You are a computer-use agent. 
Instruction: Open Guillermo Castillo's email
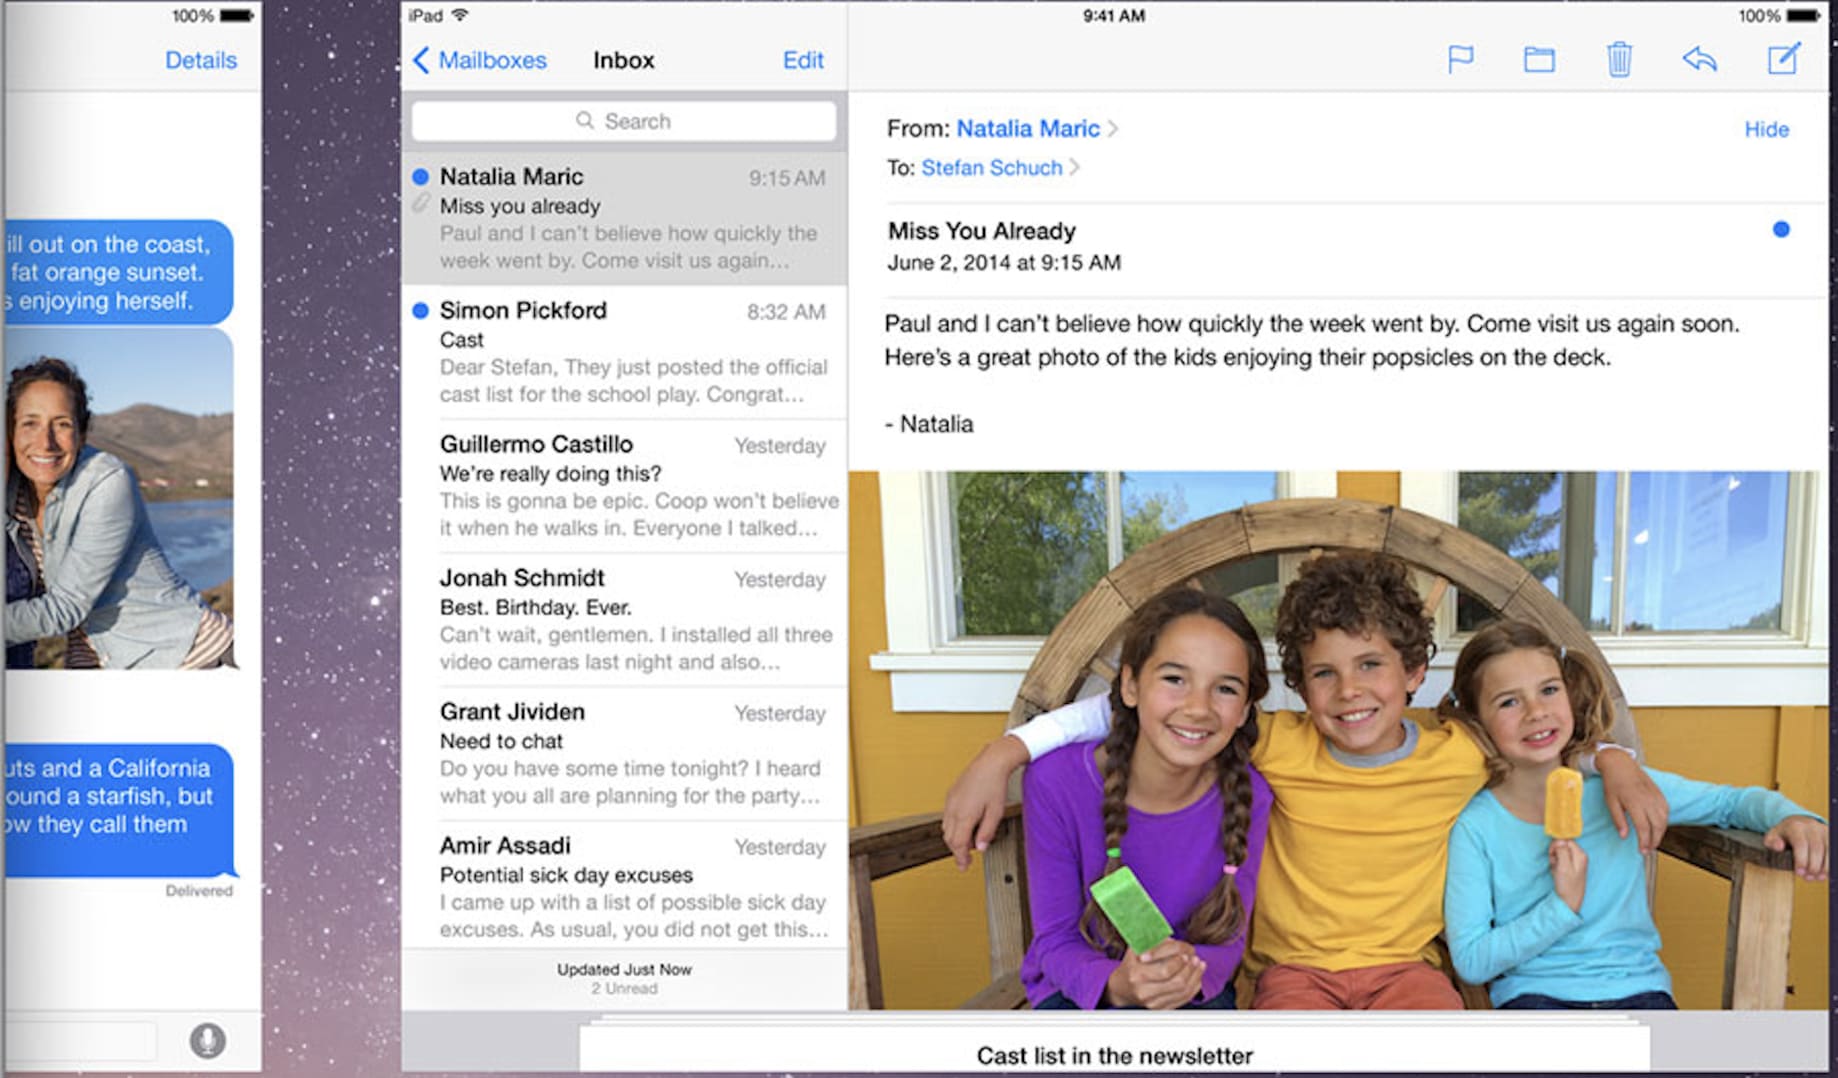[x=624, y=486]
